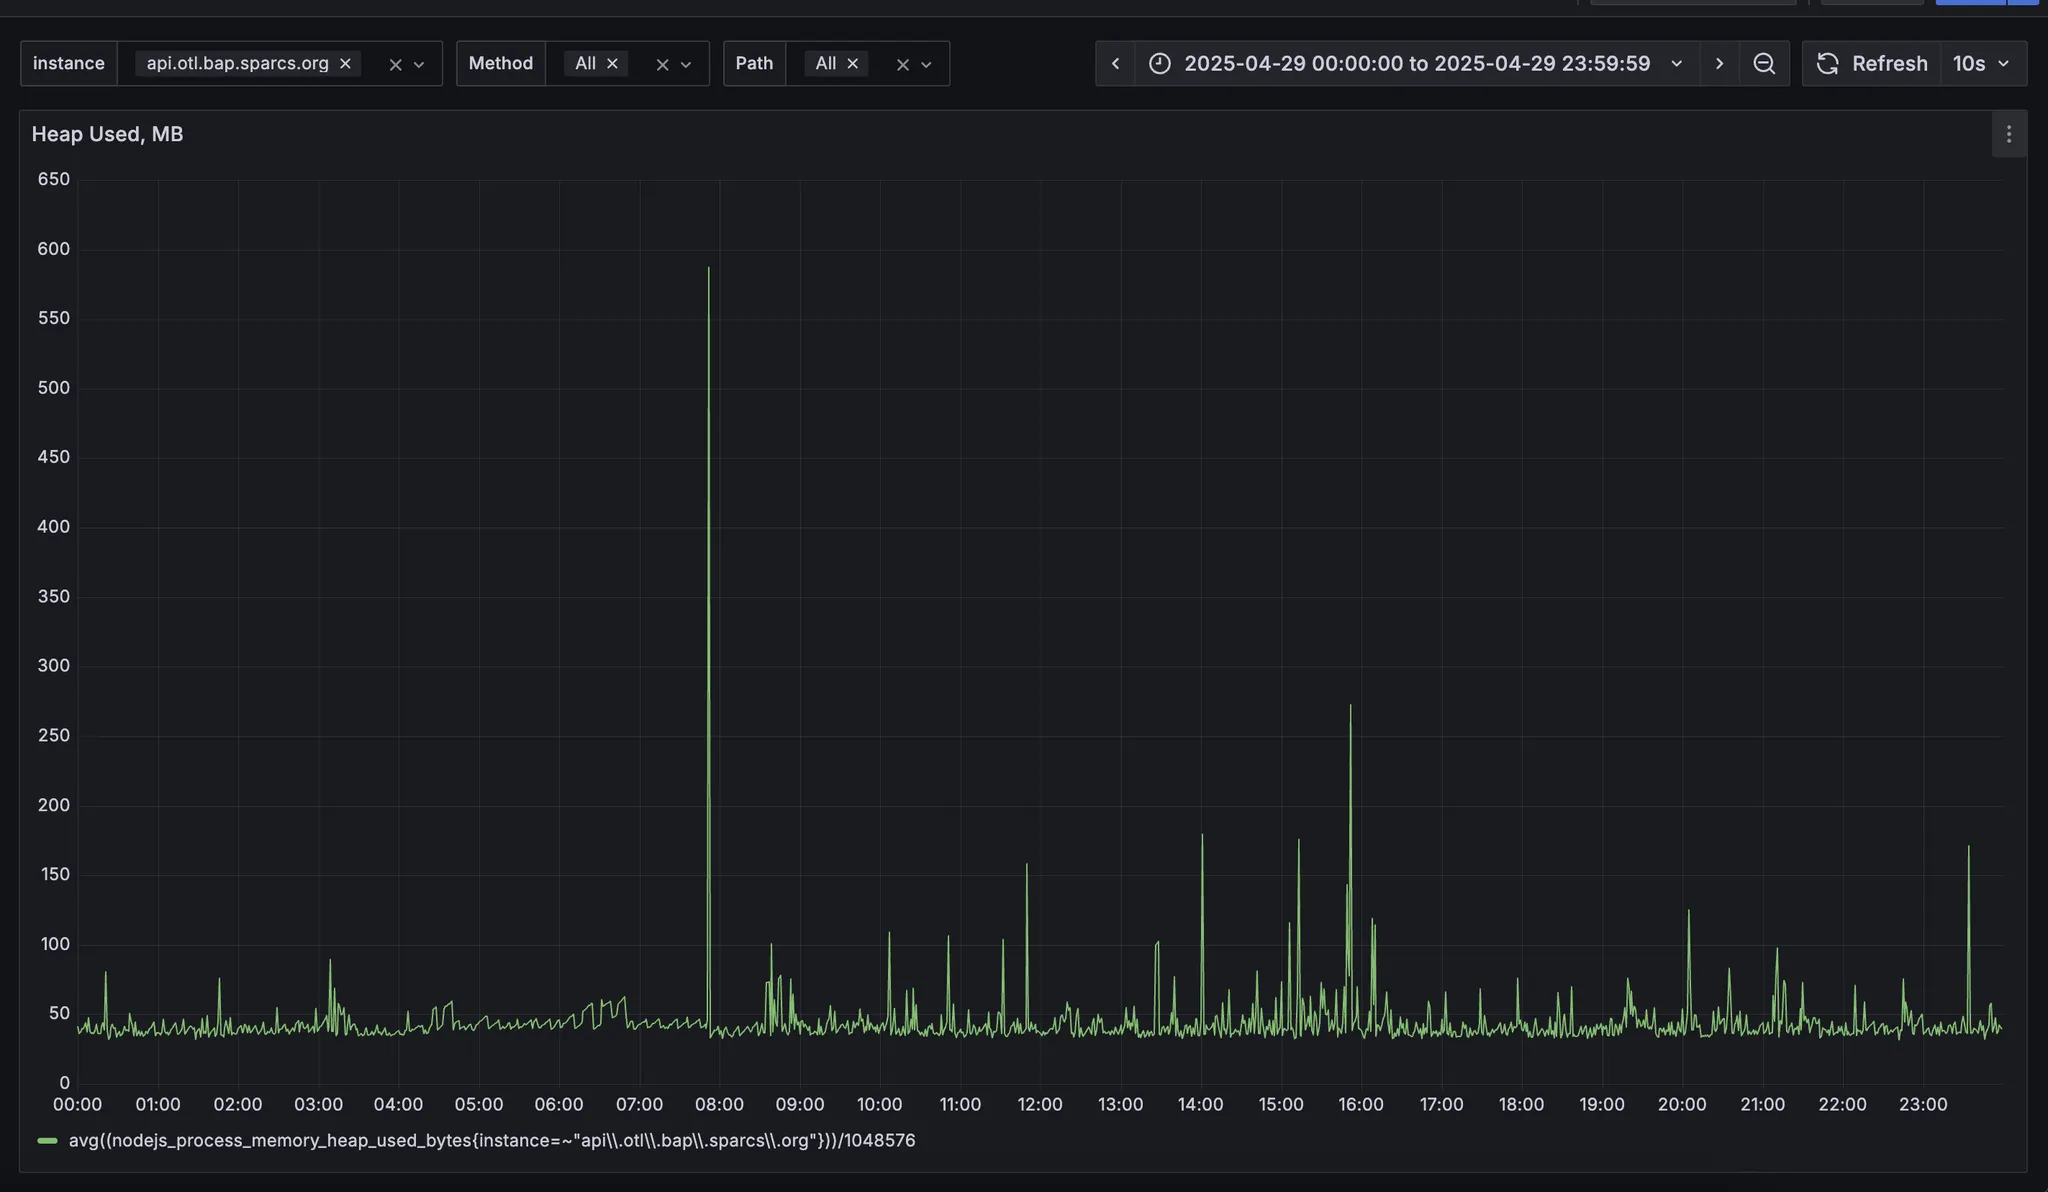2048x1192 pixels.
Task: Click the green legend color swatch
Action: (x=47, y=1141)
